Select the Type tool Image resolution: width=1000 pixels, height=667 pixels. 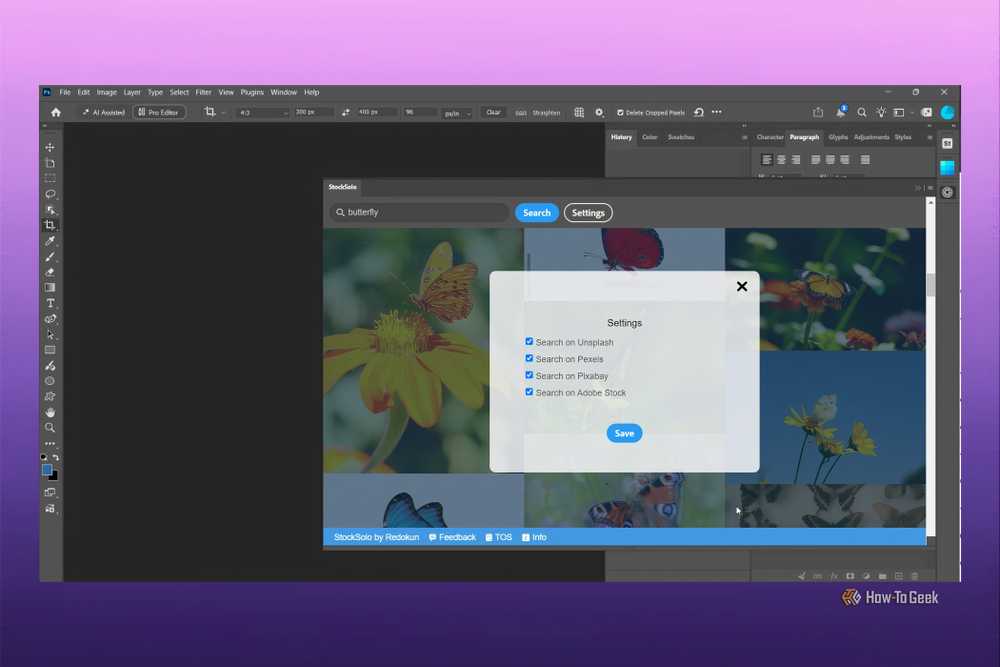50,304
